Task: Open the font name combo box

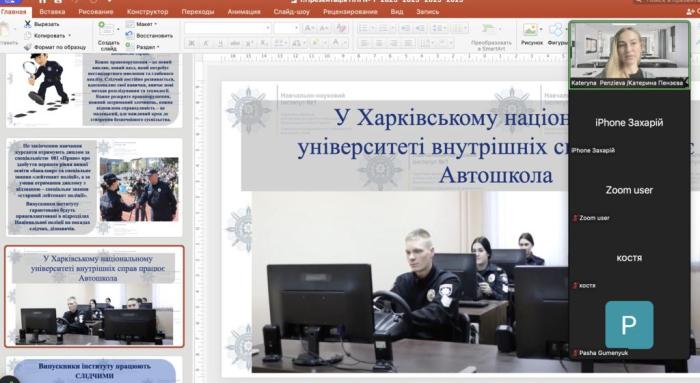Action: click(x=228, y=29)
